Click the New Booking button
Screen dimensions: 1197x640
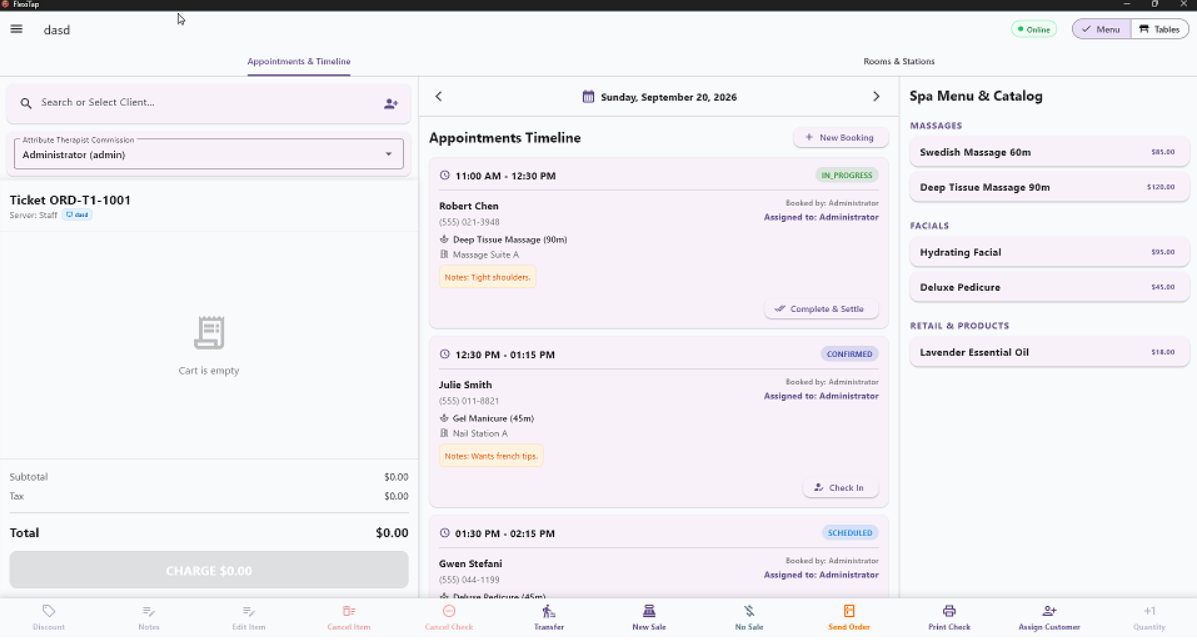pos(840,137)
